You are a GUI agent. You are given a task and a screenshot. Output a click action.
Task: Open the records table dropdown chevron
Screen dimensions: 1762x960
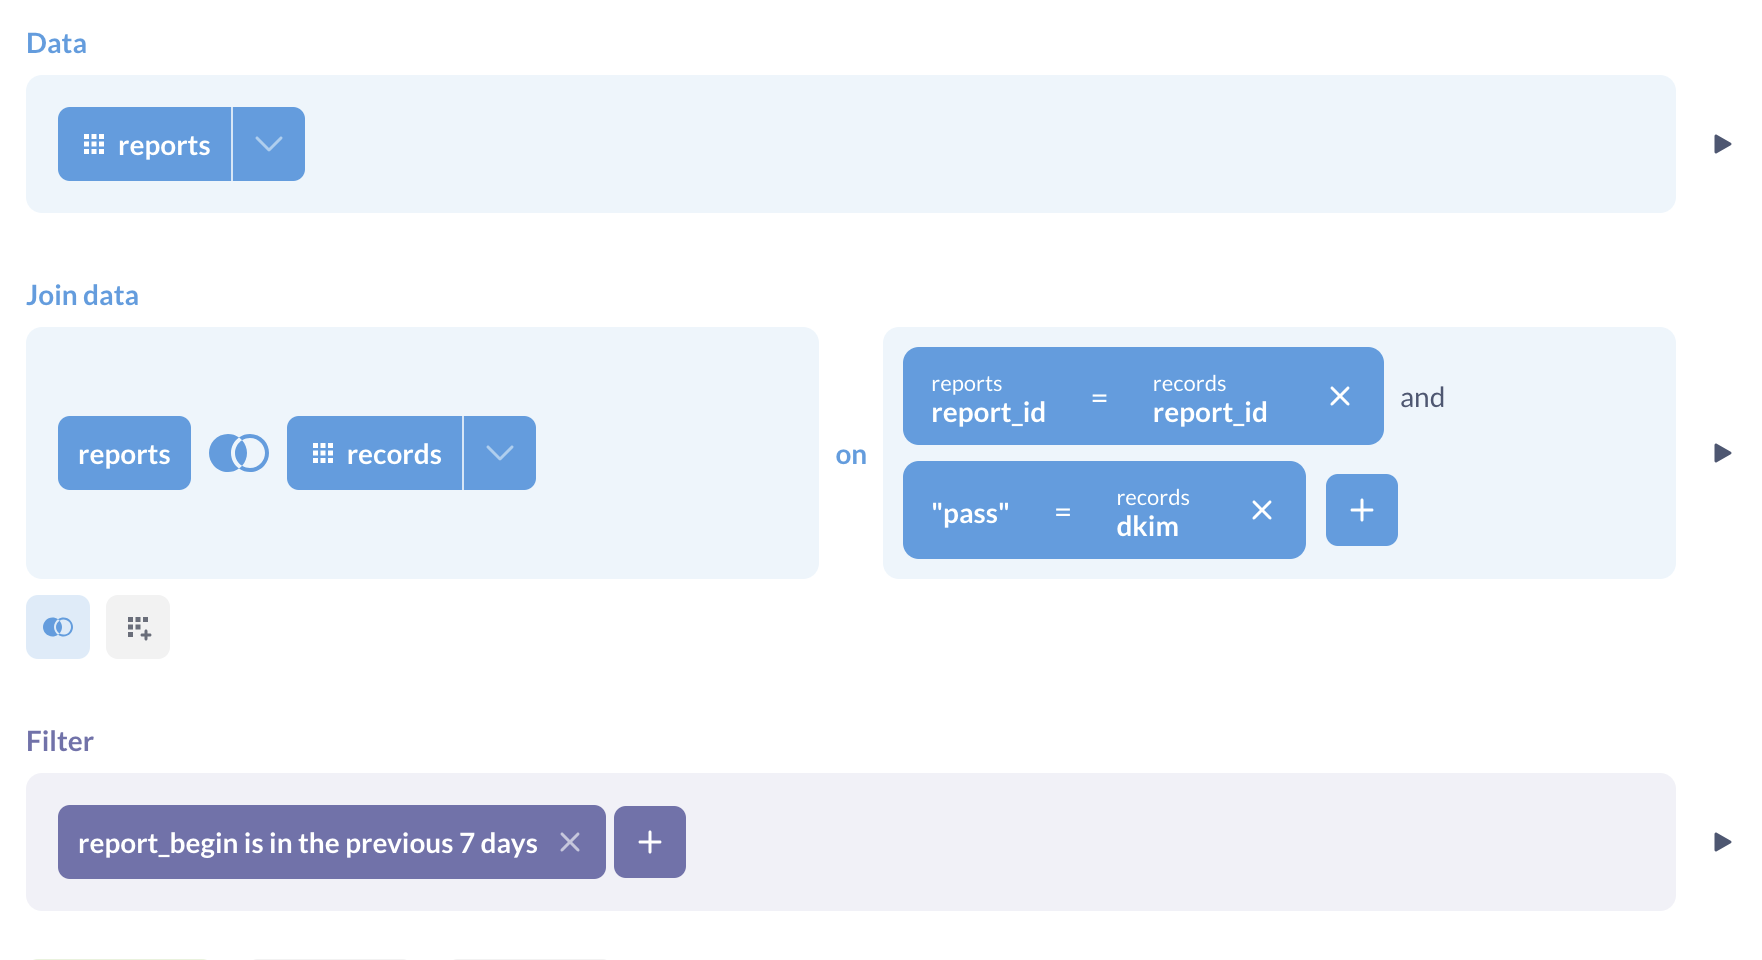tap(499, 453)
